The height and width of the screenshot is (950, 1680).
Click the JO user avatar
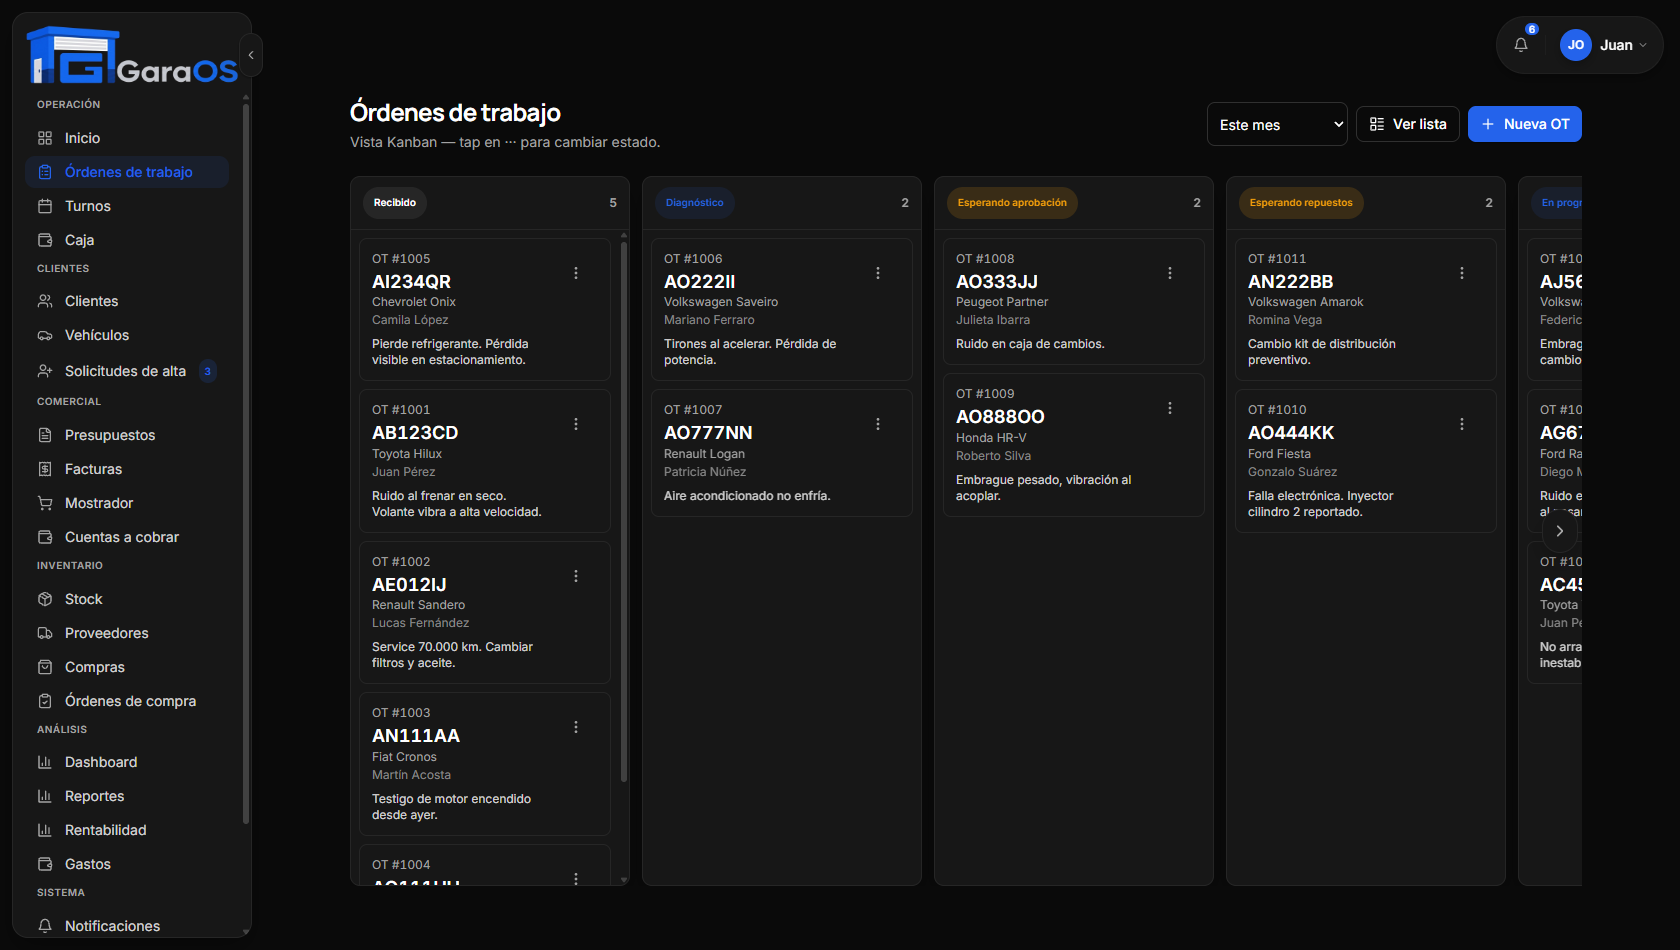click(1576, 45)
